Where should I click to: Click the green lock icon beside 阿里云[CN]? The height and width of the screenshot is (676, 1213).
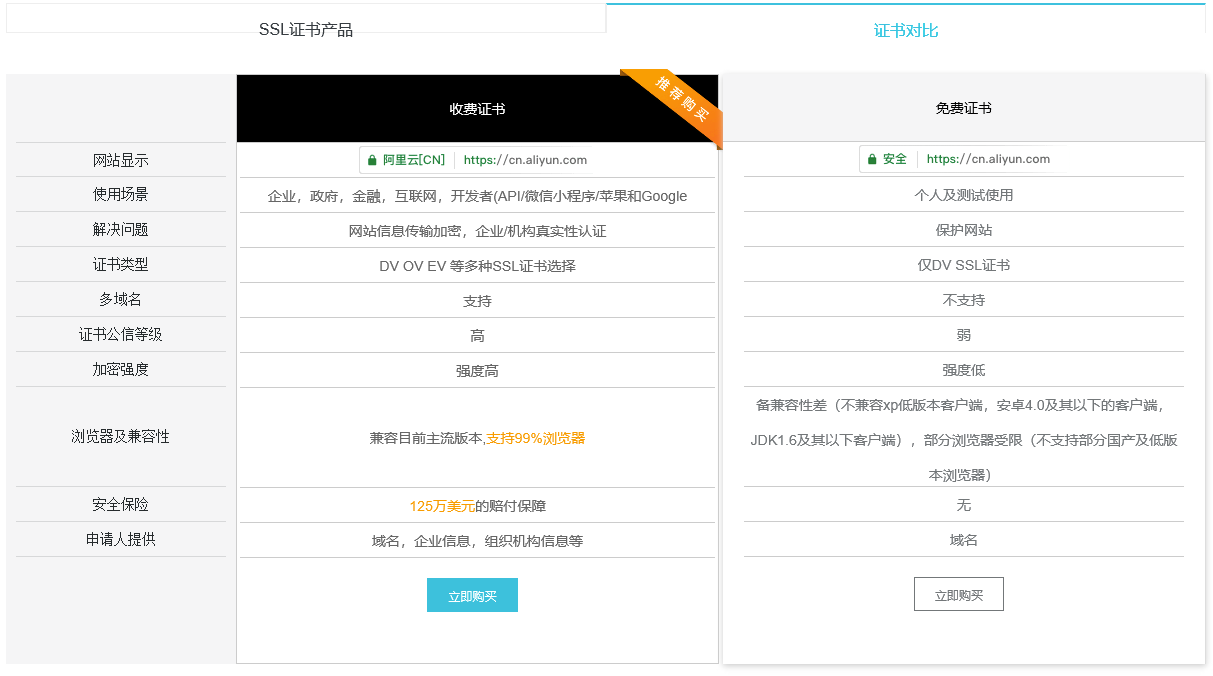[372, 160]
